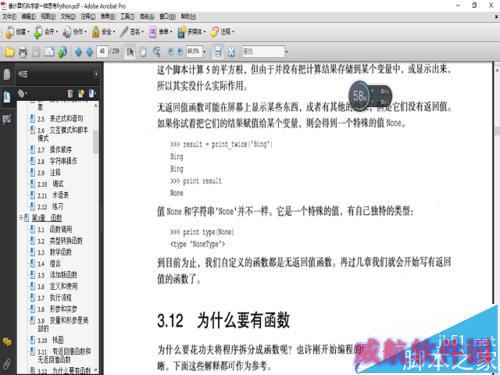Click the page number input field
500x375 pixels.
[x=102, y=51]
